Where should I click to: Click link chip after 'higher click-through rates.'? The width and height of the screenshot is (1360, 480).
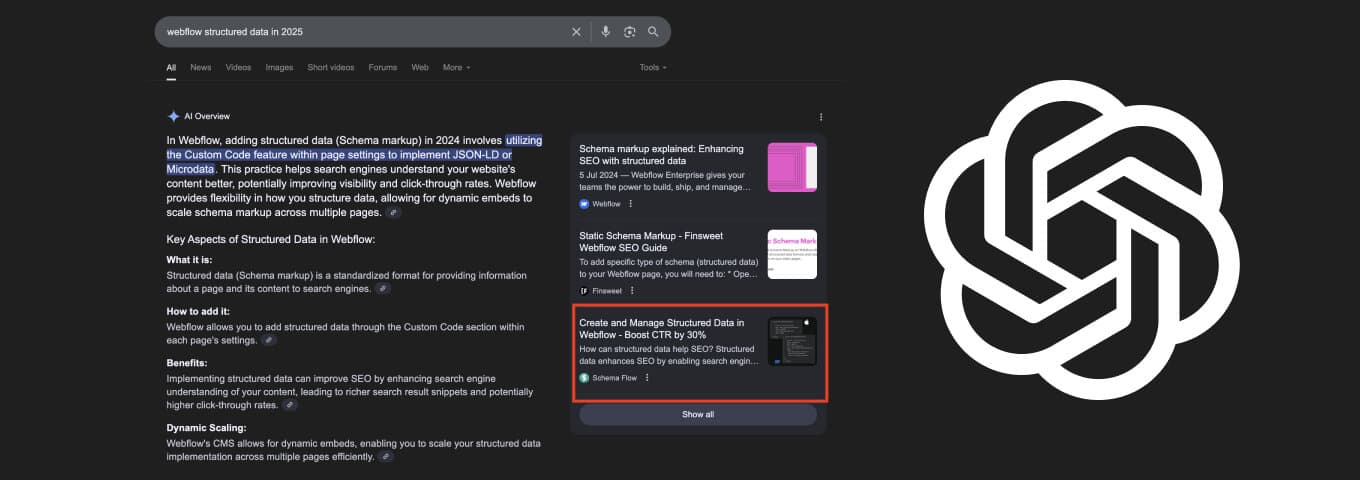click(x=290, y=406)
